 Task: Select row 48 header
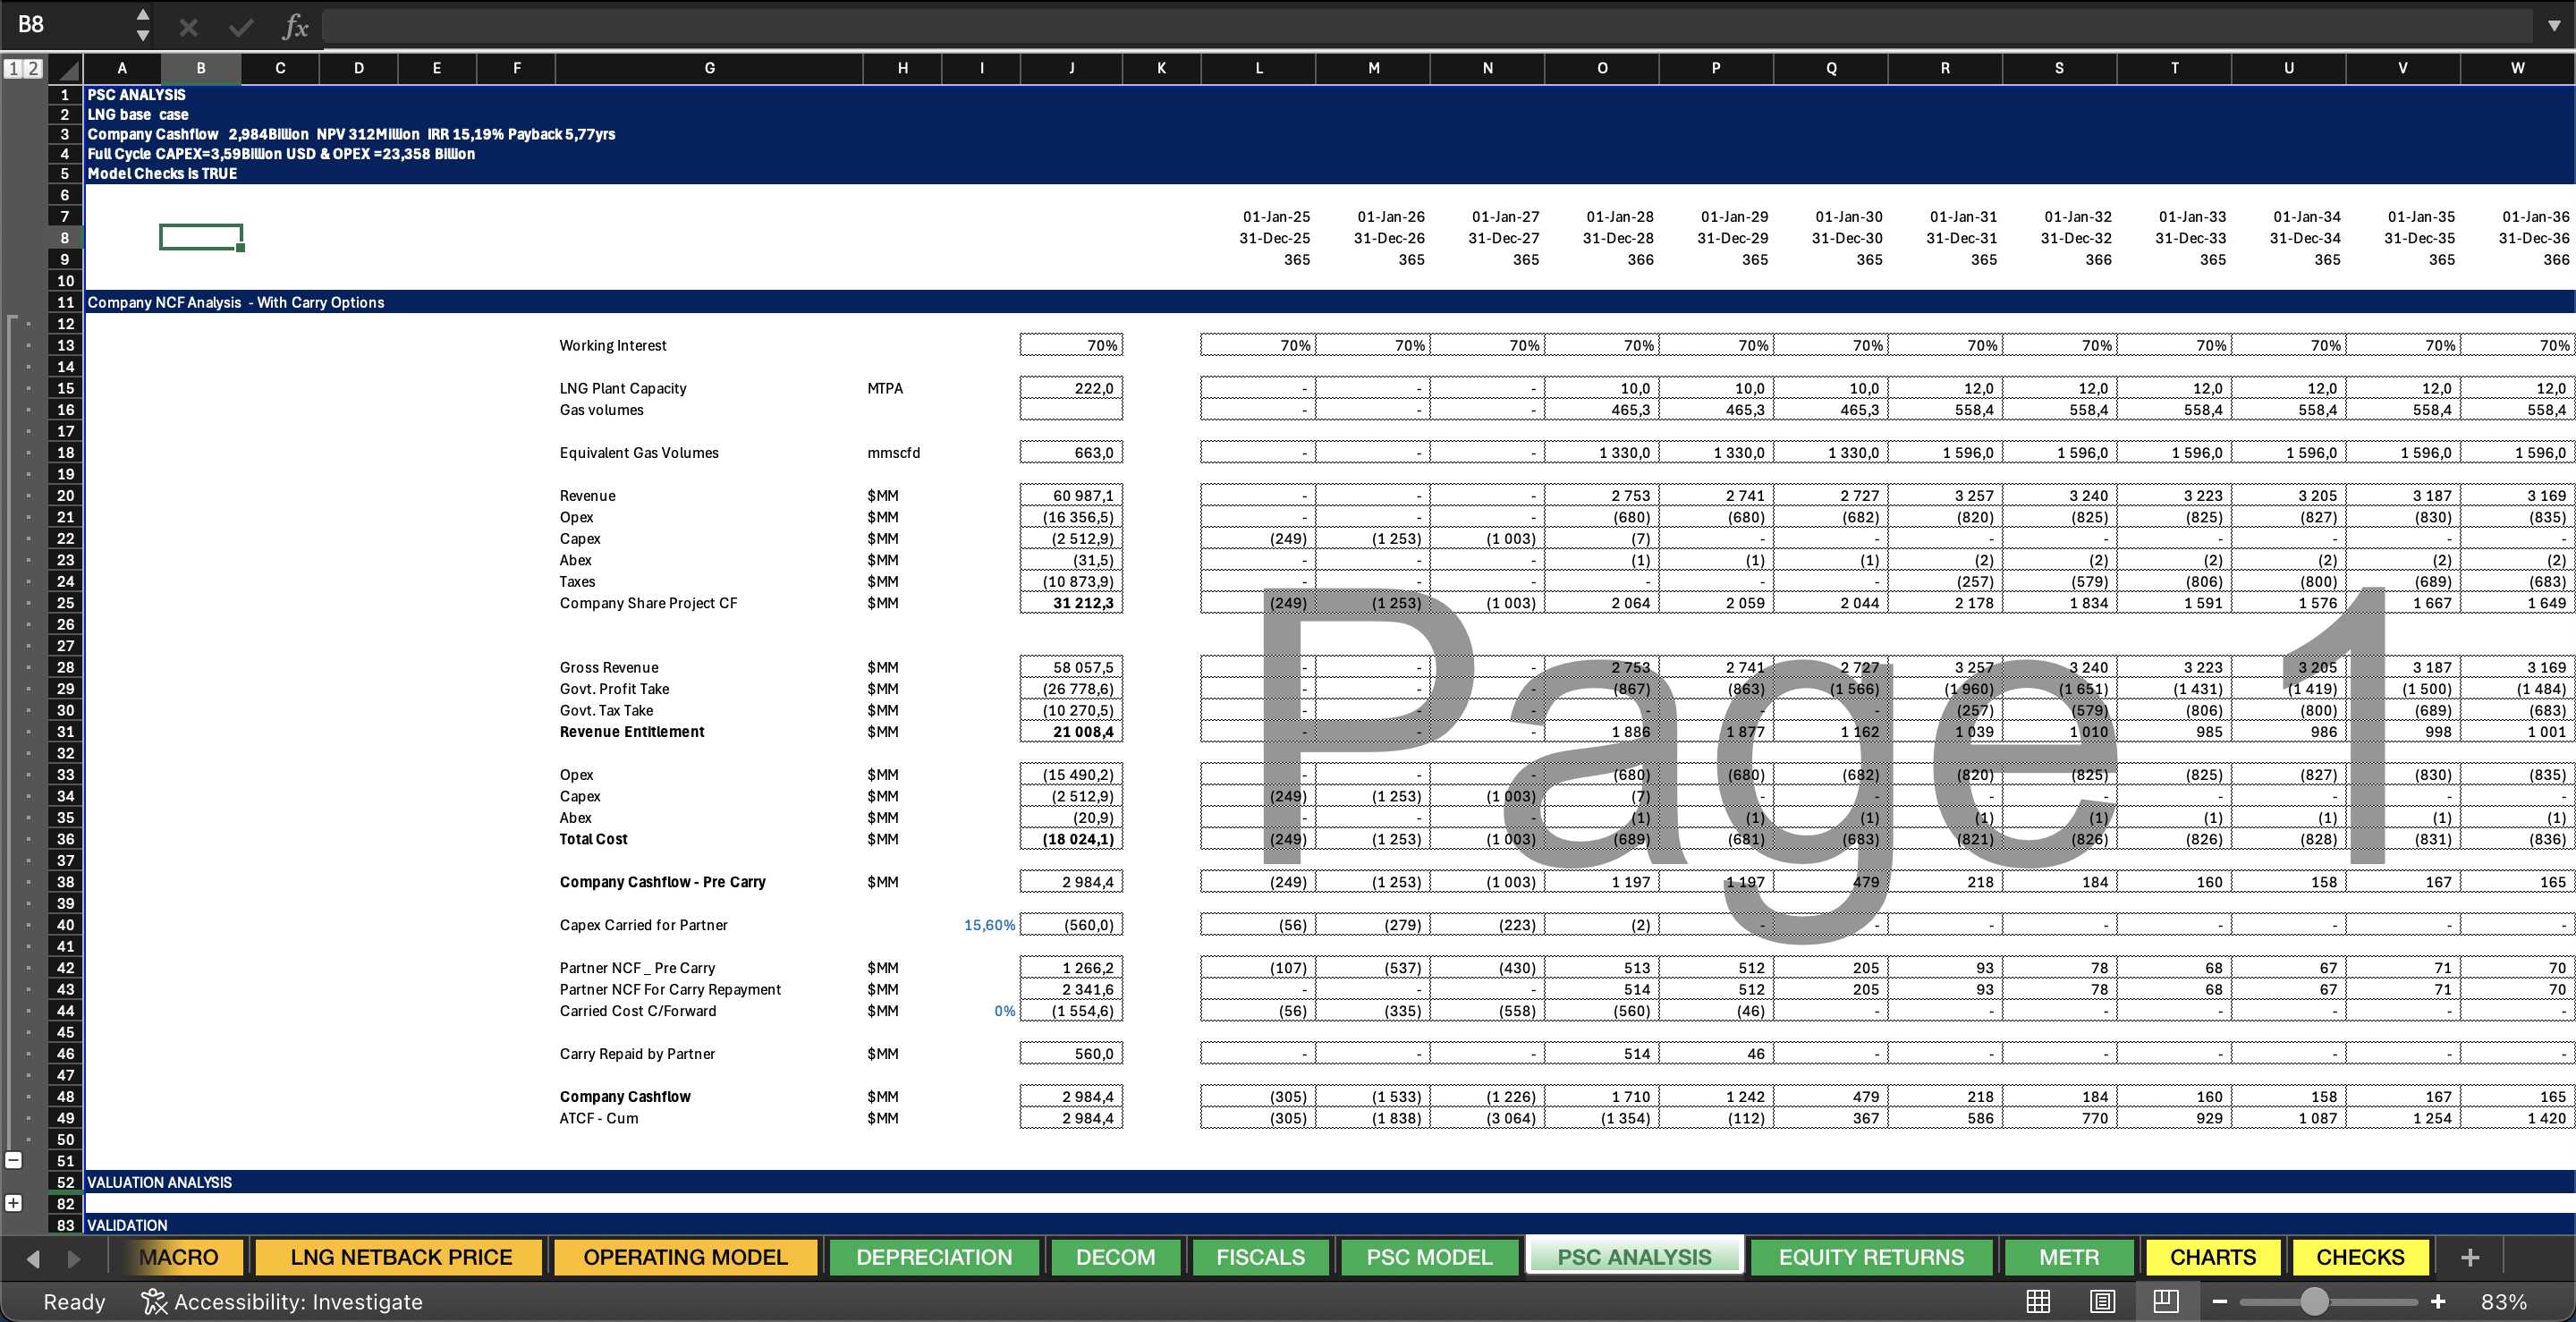pos(65,1097)
